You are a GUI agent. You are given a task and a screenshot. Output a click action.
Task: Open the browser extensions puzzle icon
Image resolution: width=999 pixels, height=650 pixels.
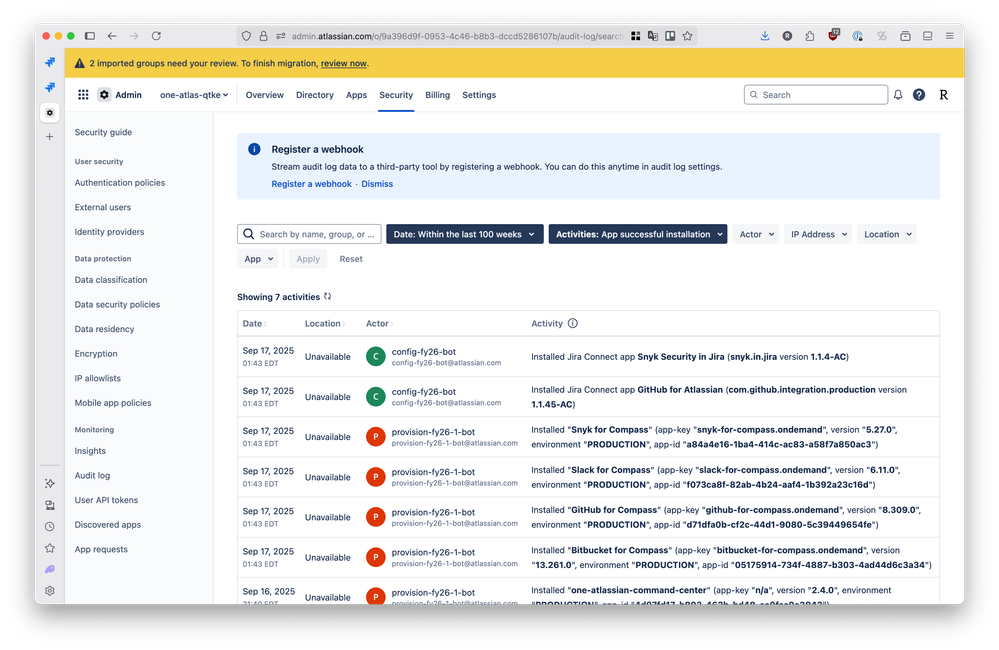810,36
